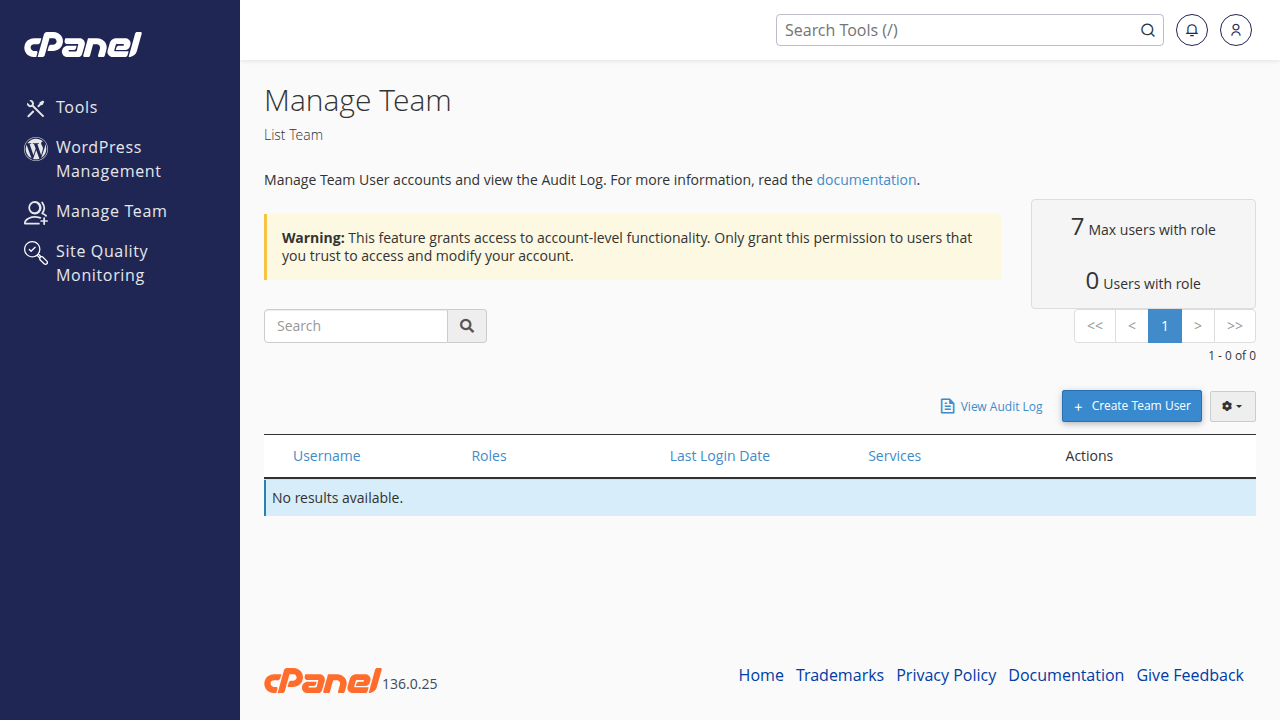Click the footer cPanel logo
This screenshot has height=720, width=1280.
tap(322, 681)
